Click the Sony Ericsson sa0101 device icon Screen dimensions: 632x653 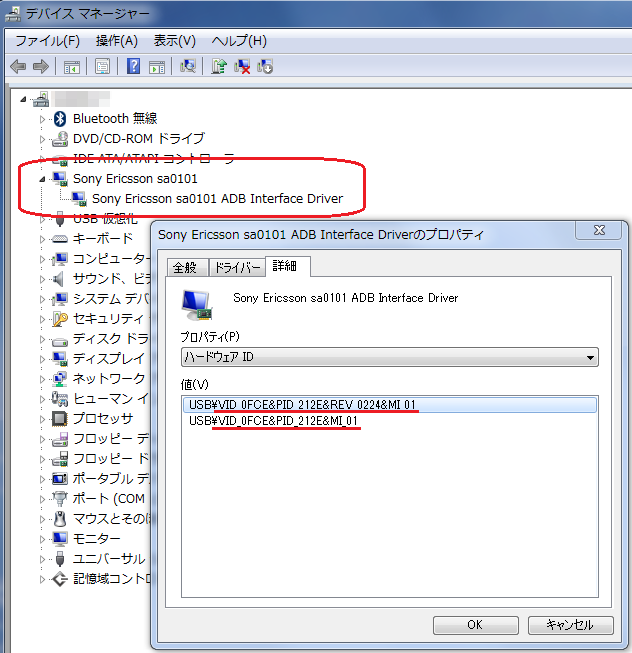pyautogui.click(x=60, y=179)
